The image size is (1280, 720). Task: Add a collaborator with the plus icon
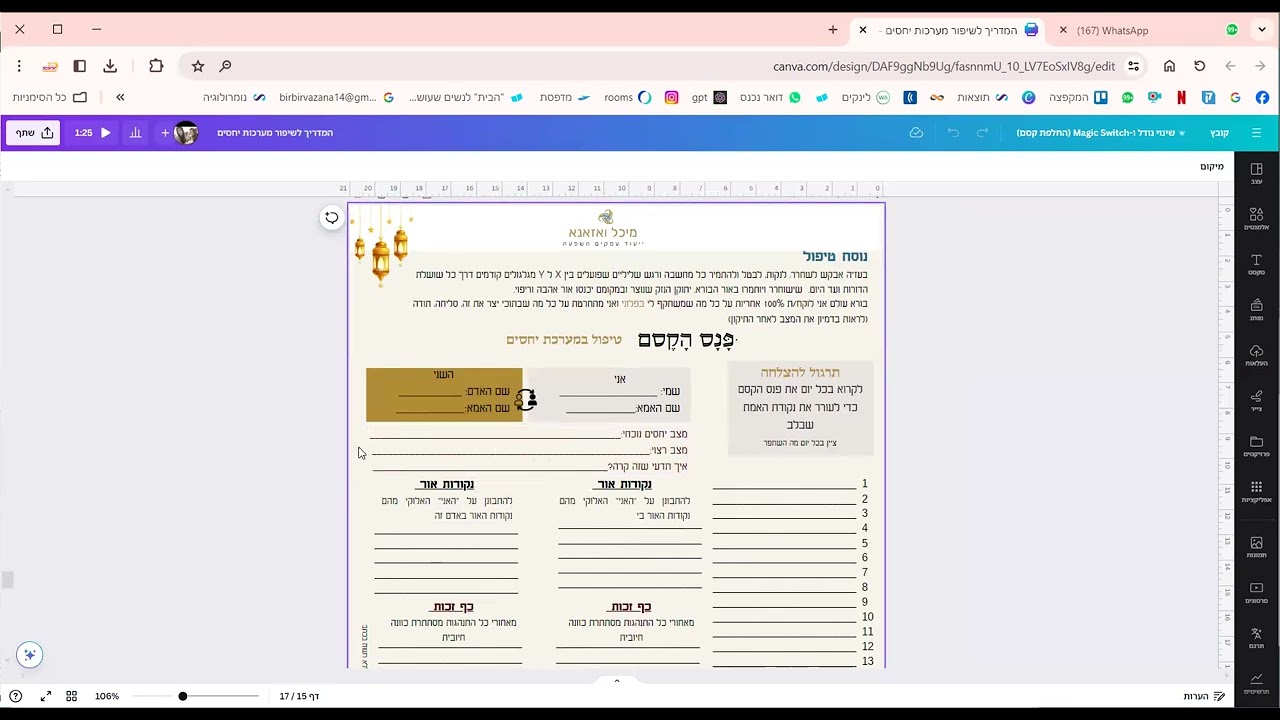point(165,132)
